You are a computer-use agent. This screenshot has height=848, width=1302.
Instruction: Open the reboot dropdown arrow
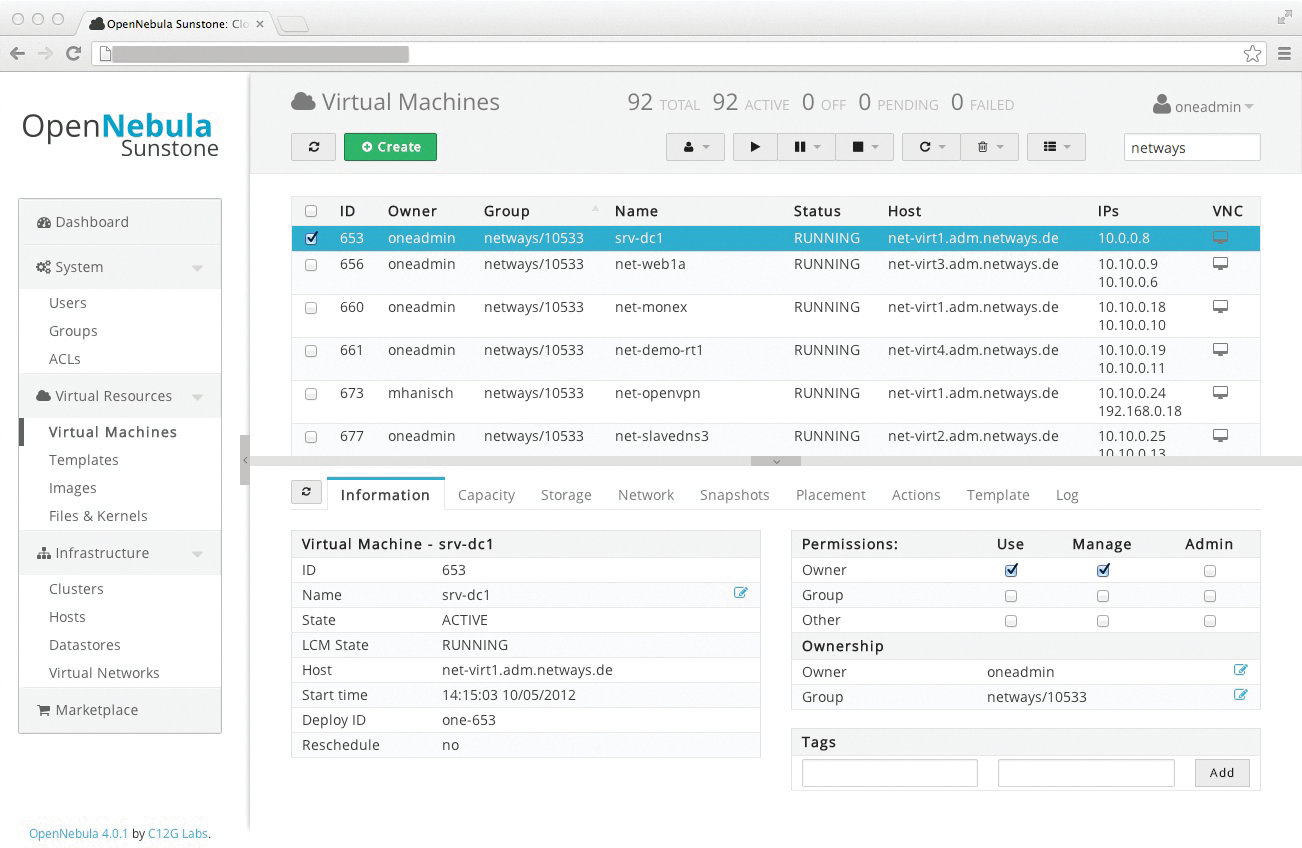944,146
